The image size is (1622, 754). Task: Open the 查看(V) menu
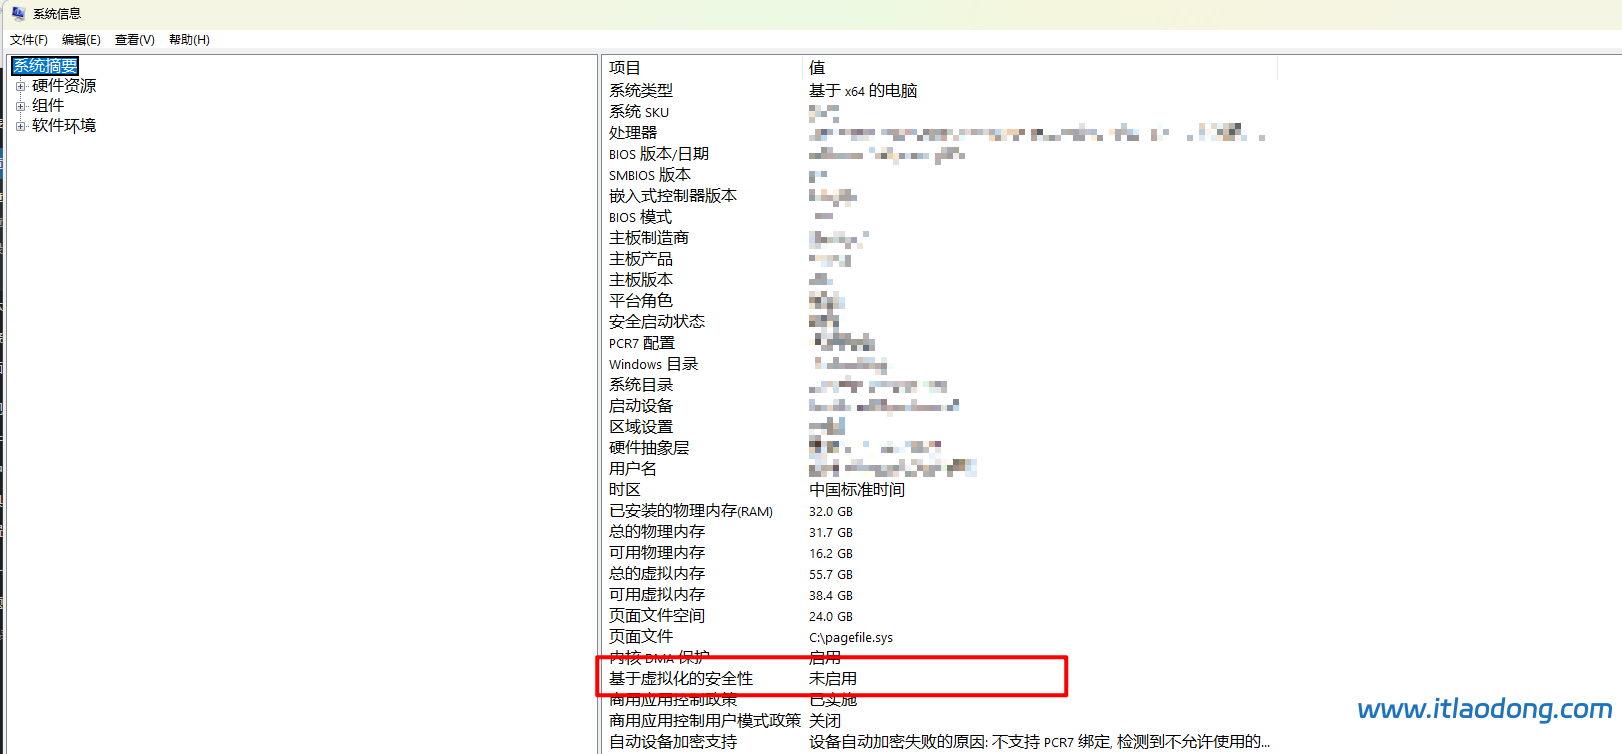coord(134,40)
